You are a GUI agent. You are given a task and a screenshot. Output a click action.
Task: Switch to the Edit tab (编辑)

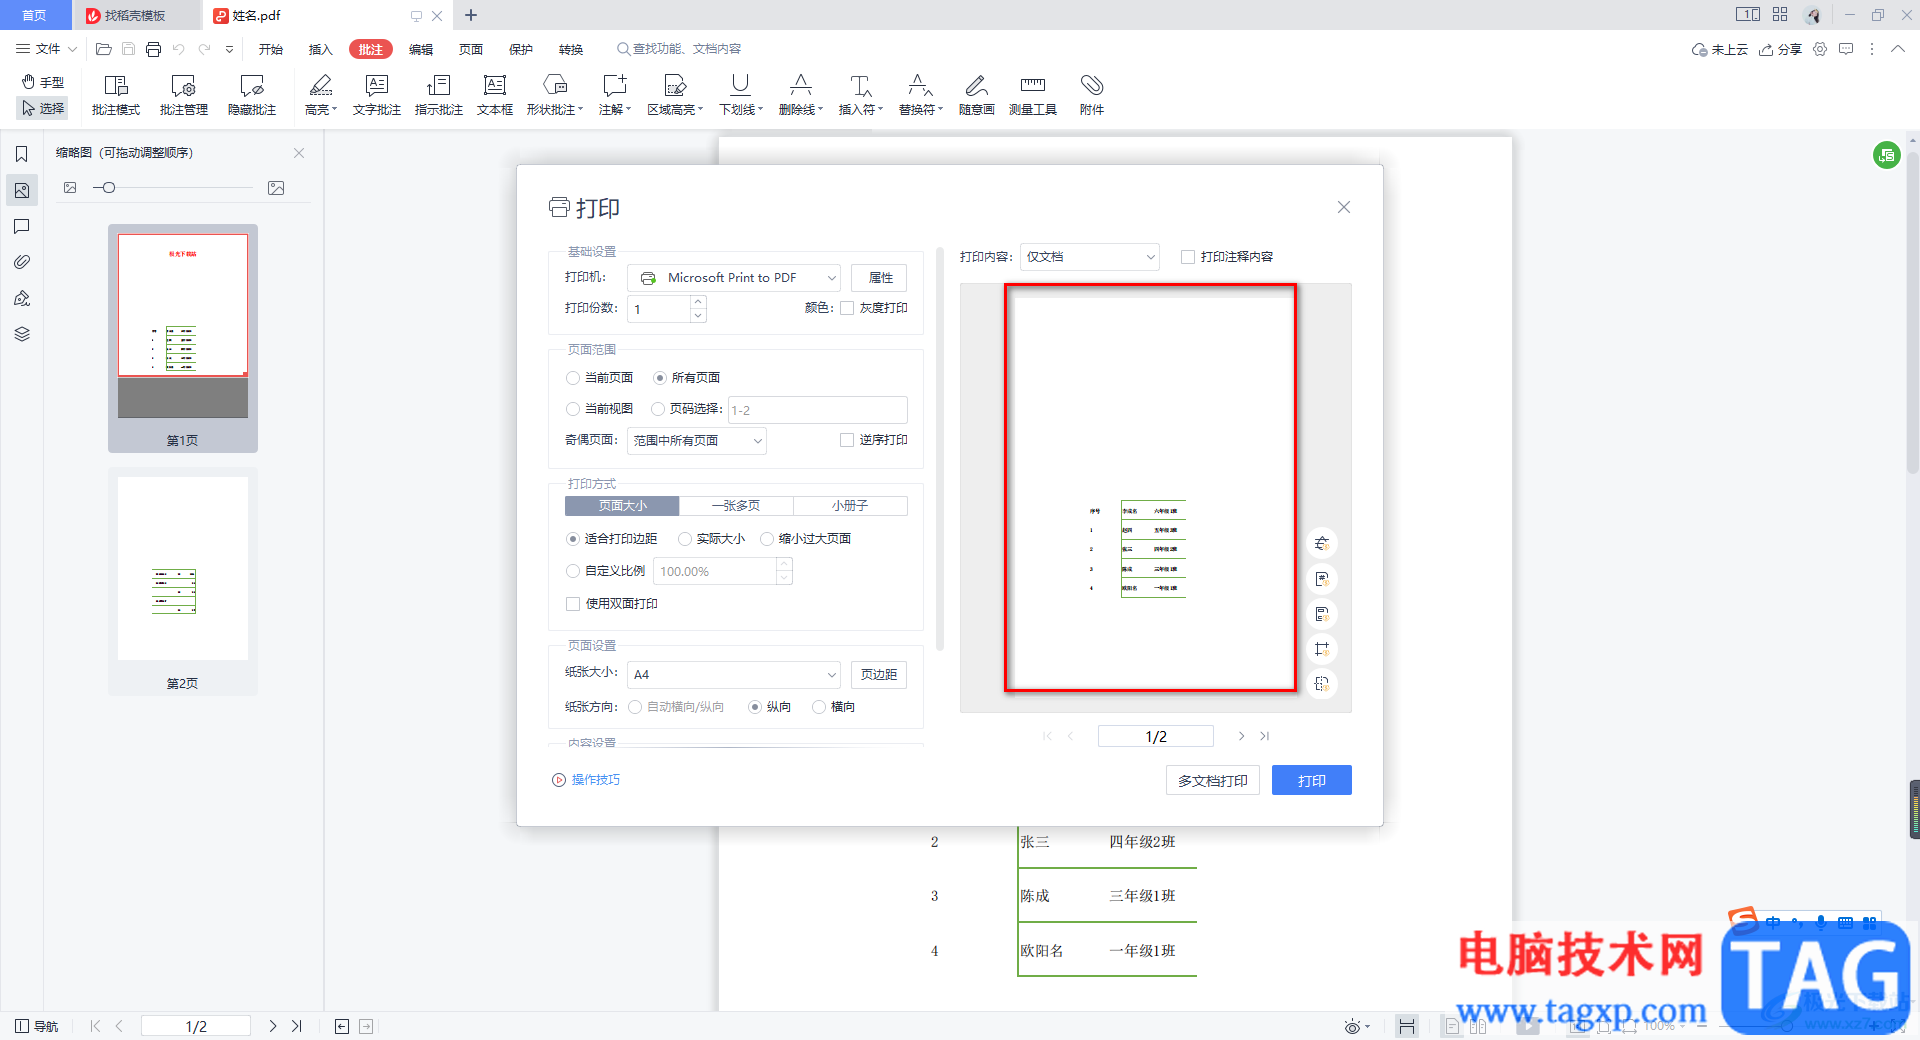point(421,49)
